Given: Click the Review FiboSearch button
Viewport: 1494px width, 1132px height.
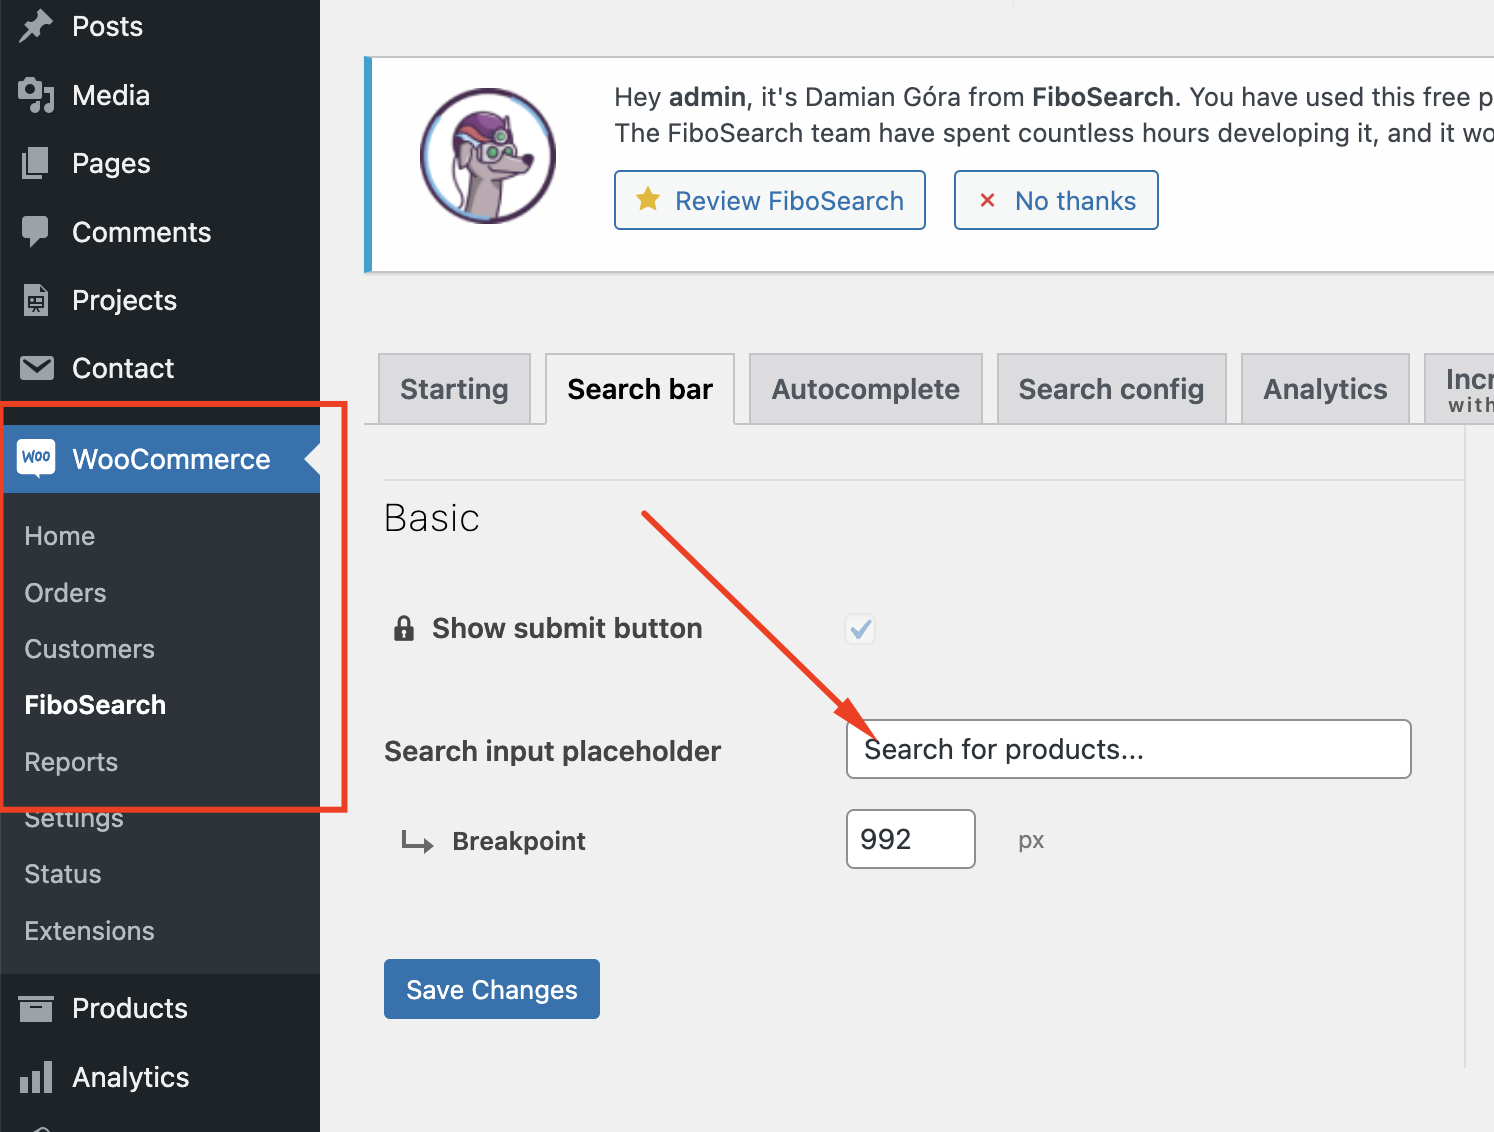Looking at the screenshot, I should pyautogui.click(x=770, y=200).
